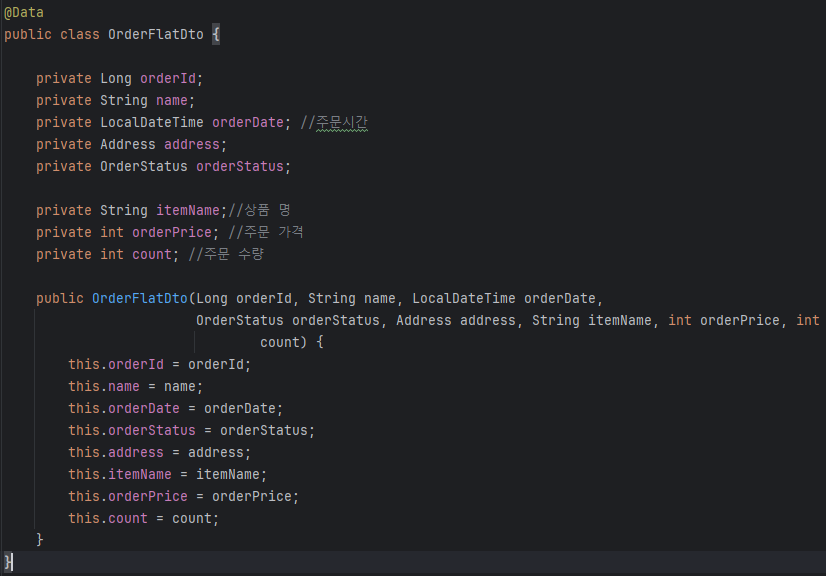Click orderDate in the LocalDateTime field line
This screenshot has height=576, width=826.
248,122
